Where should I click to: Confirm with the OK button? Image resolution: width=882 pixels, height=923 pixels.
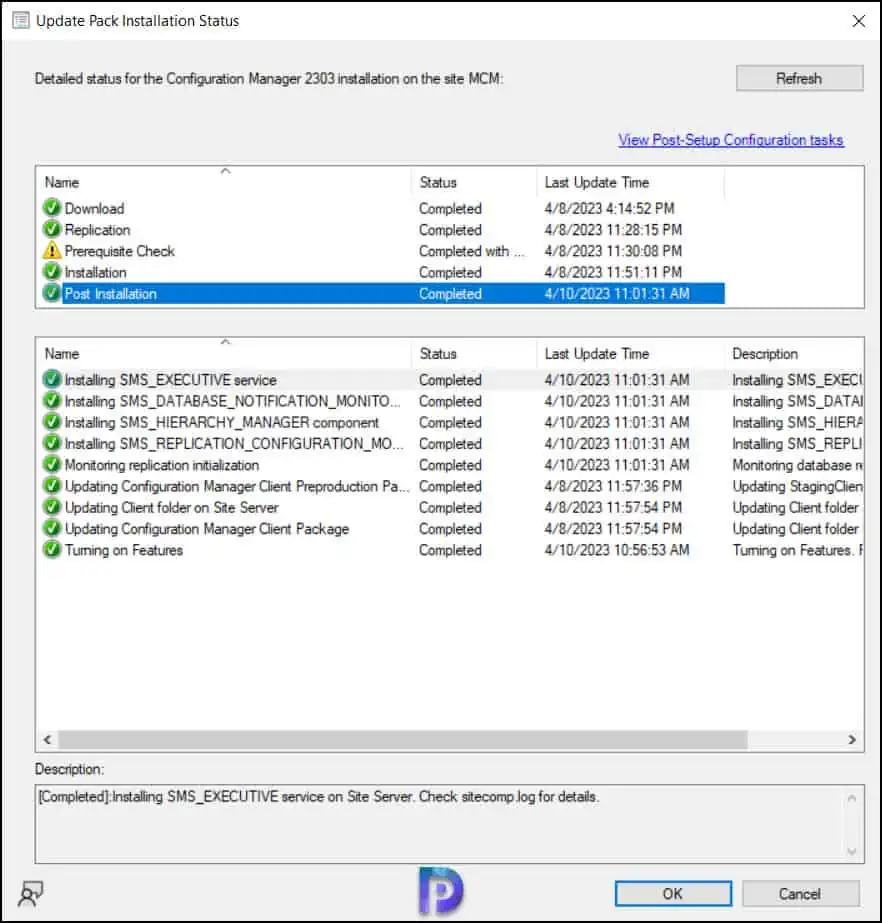[x=673, y=894]
